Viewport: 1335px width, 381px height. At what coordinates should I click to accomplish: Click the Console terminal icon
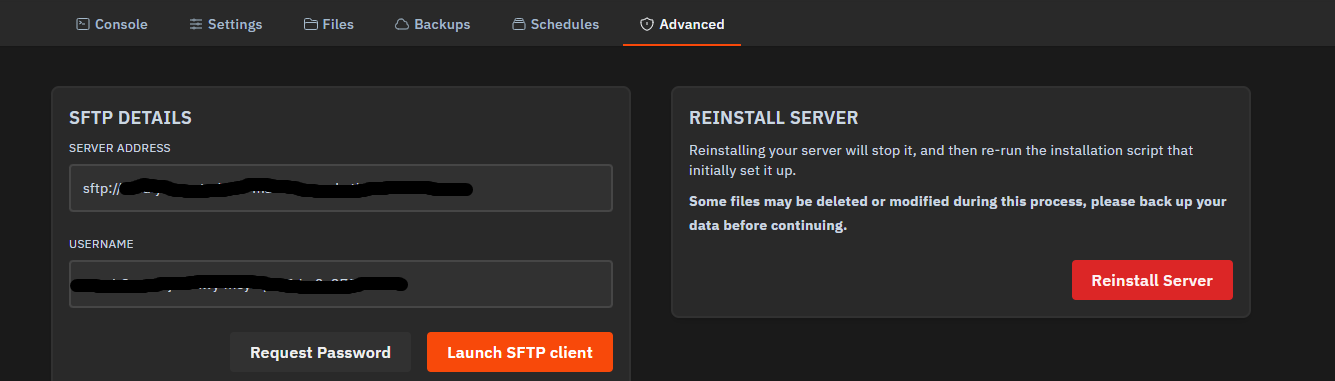(83, 24)
